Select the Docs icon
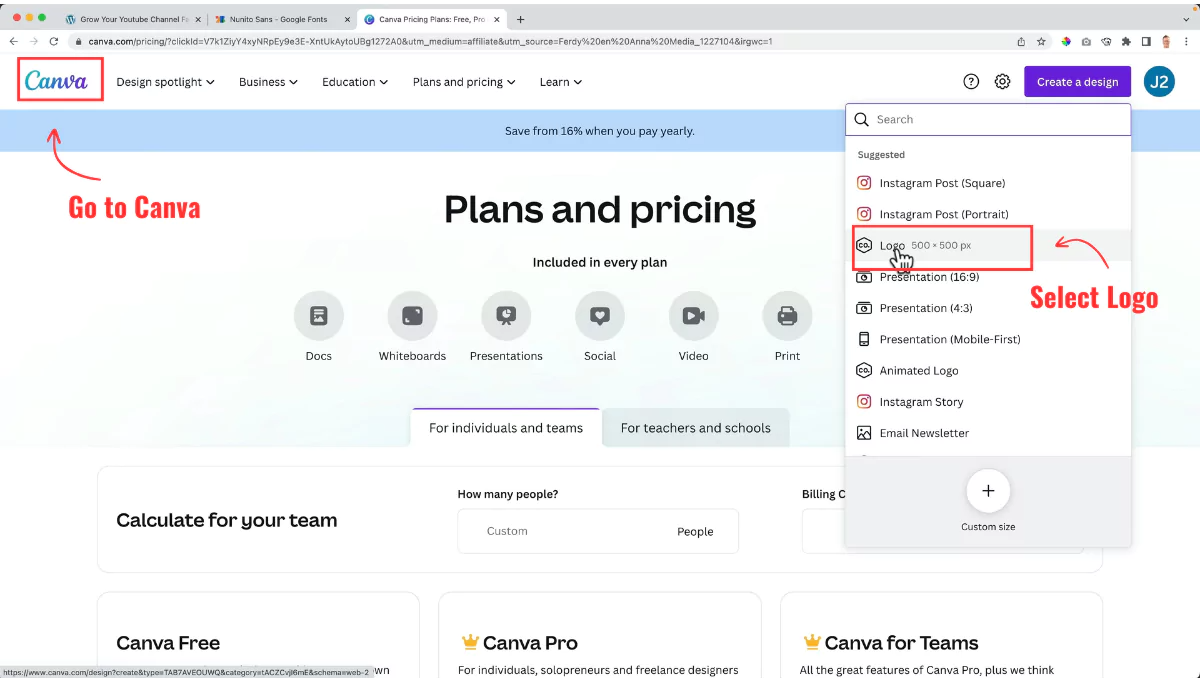1200x678 pixels. [319, 316]
